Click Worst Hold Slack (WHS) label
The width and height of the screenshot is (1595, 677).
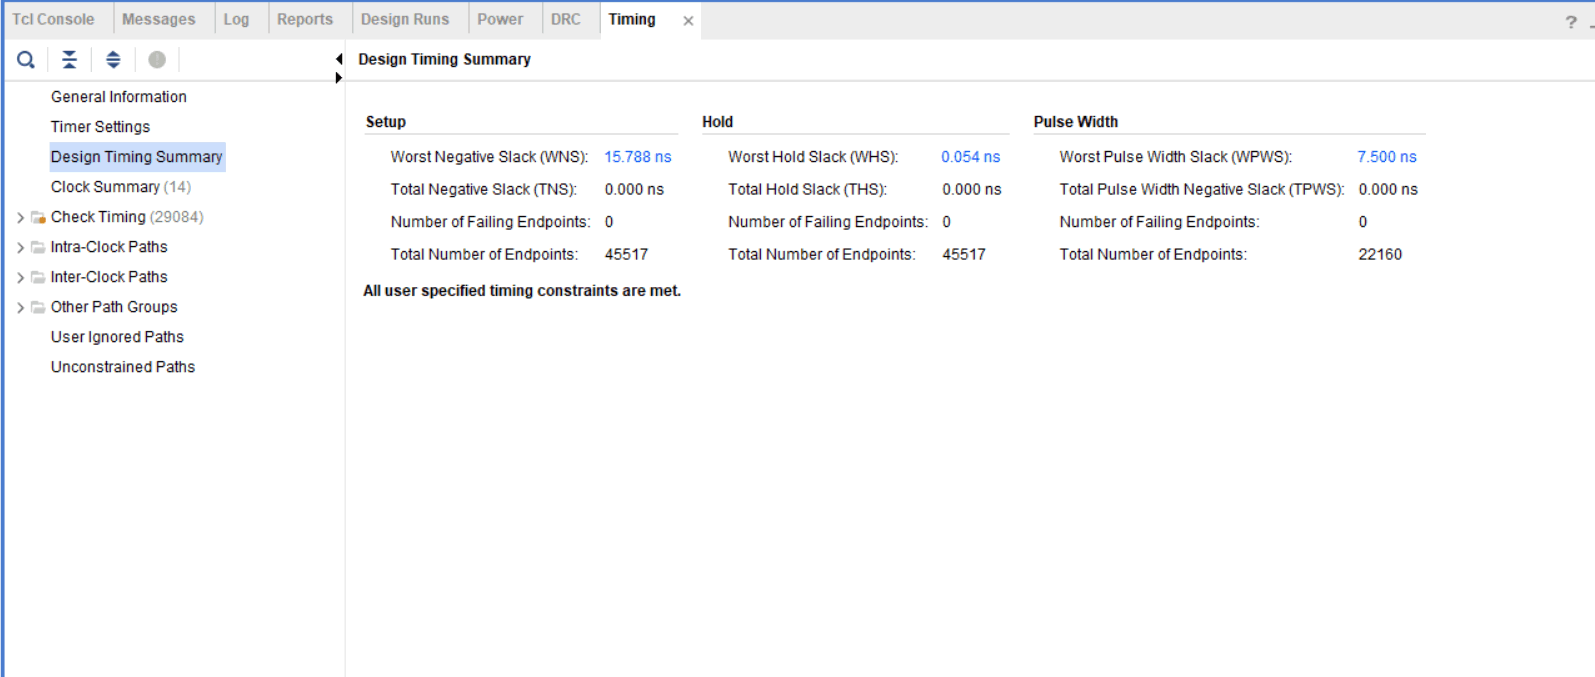click(x=813, y=157)
